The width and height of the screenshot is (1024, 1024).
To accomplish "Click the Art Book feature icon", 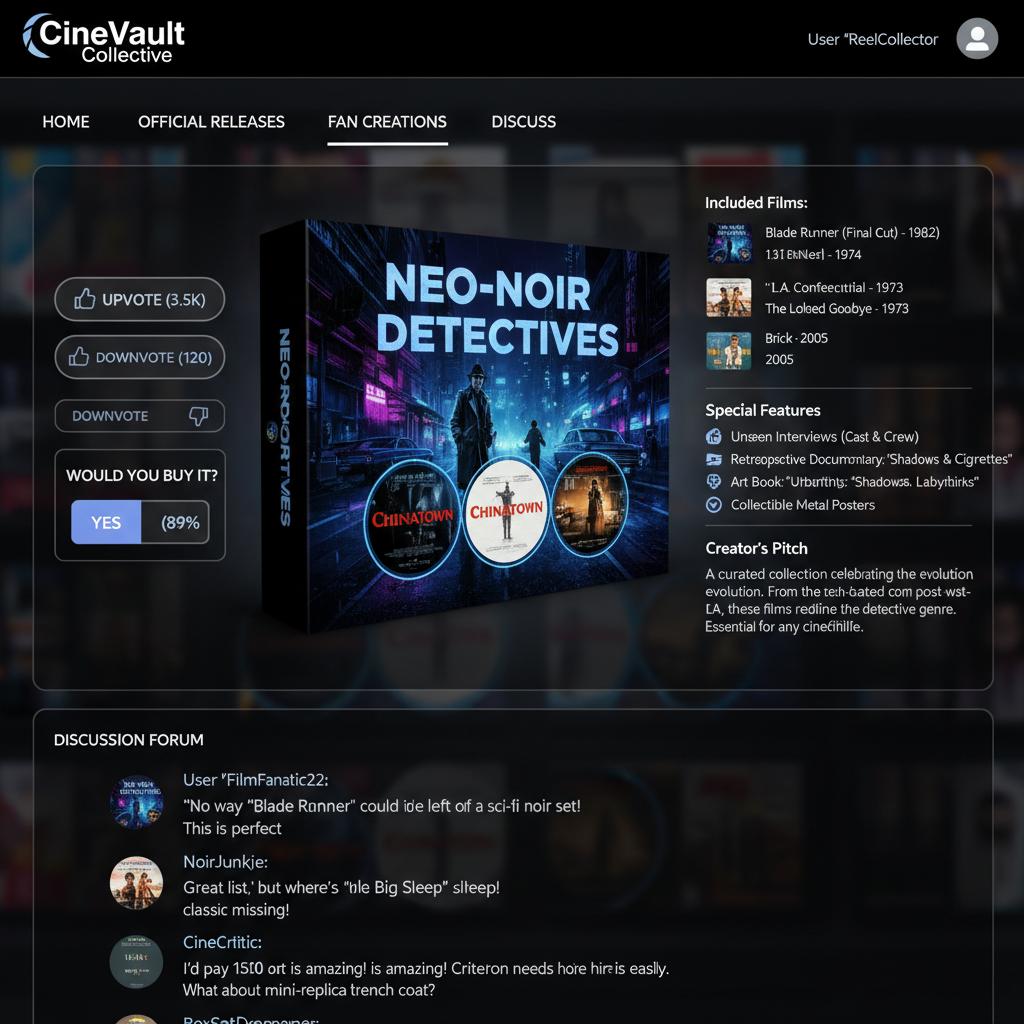I will tap(714, 482).
